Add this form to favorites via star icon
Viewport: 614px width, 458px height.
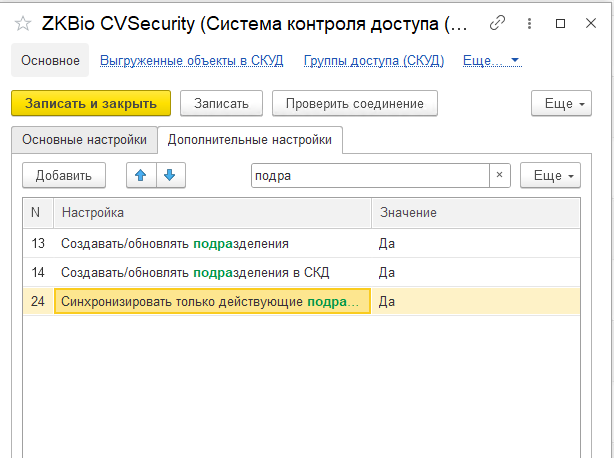pyautogui.click(x=22, y=23)
